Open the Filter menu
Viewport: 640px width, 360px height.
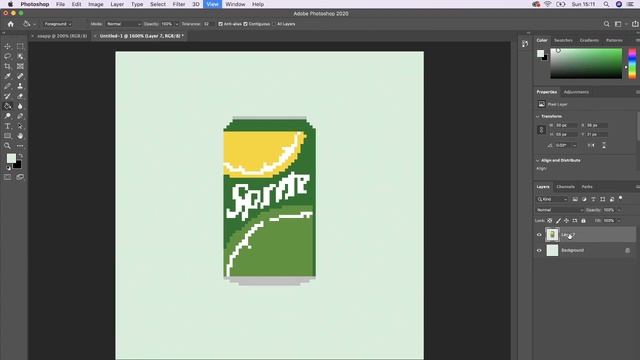point(179,4)
